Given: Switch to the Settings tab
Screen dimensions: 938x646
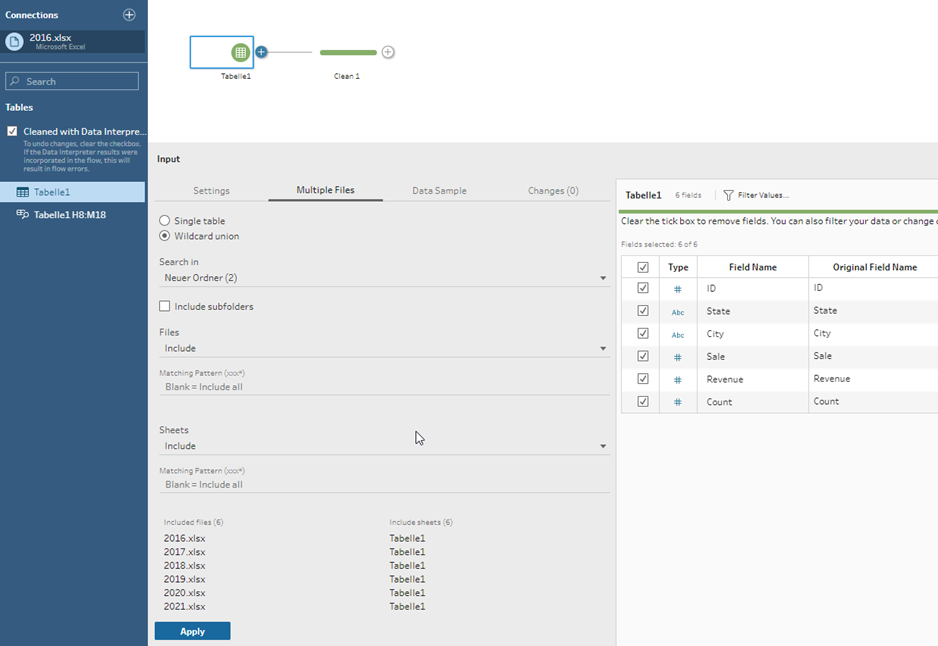Looking at the screenshot, I should [211, 191].
